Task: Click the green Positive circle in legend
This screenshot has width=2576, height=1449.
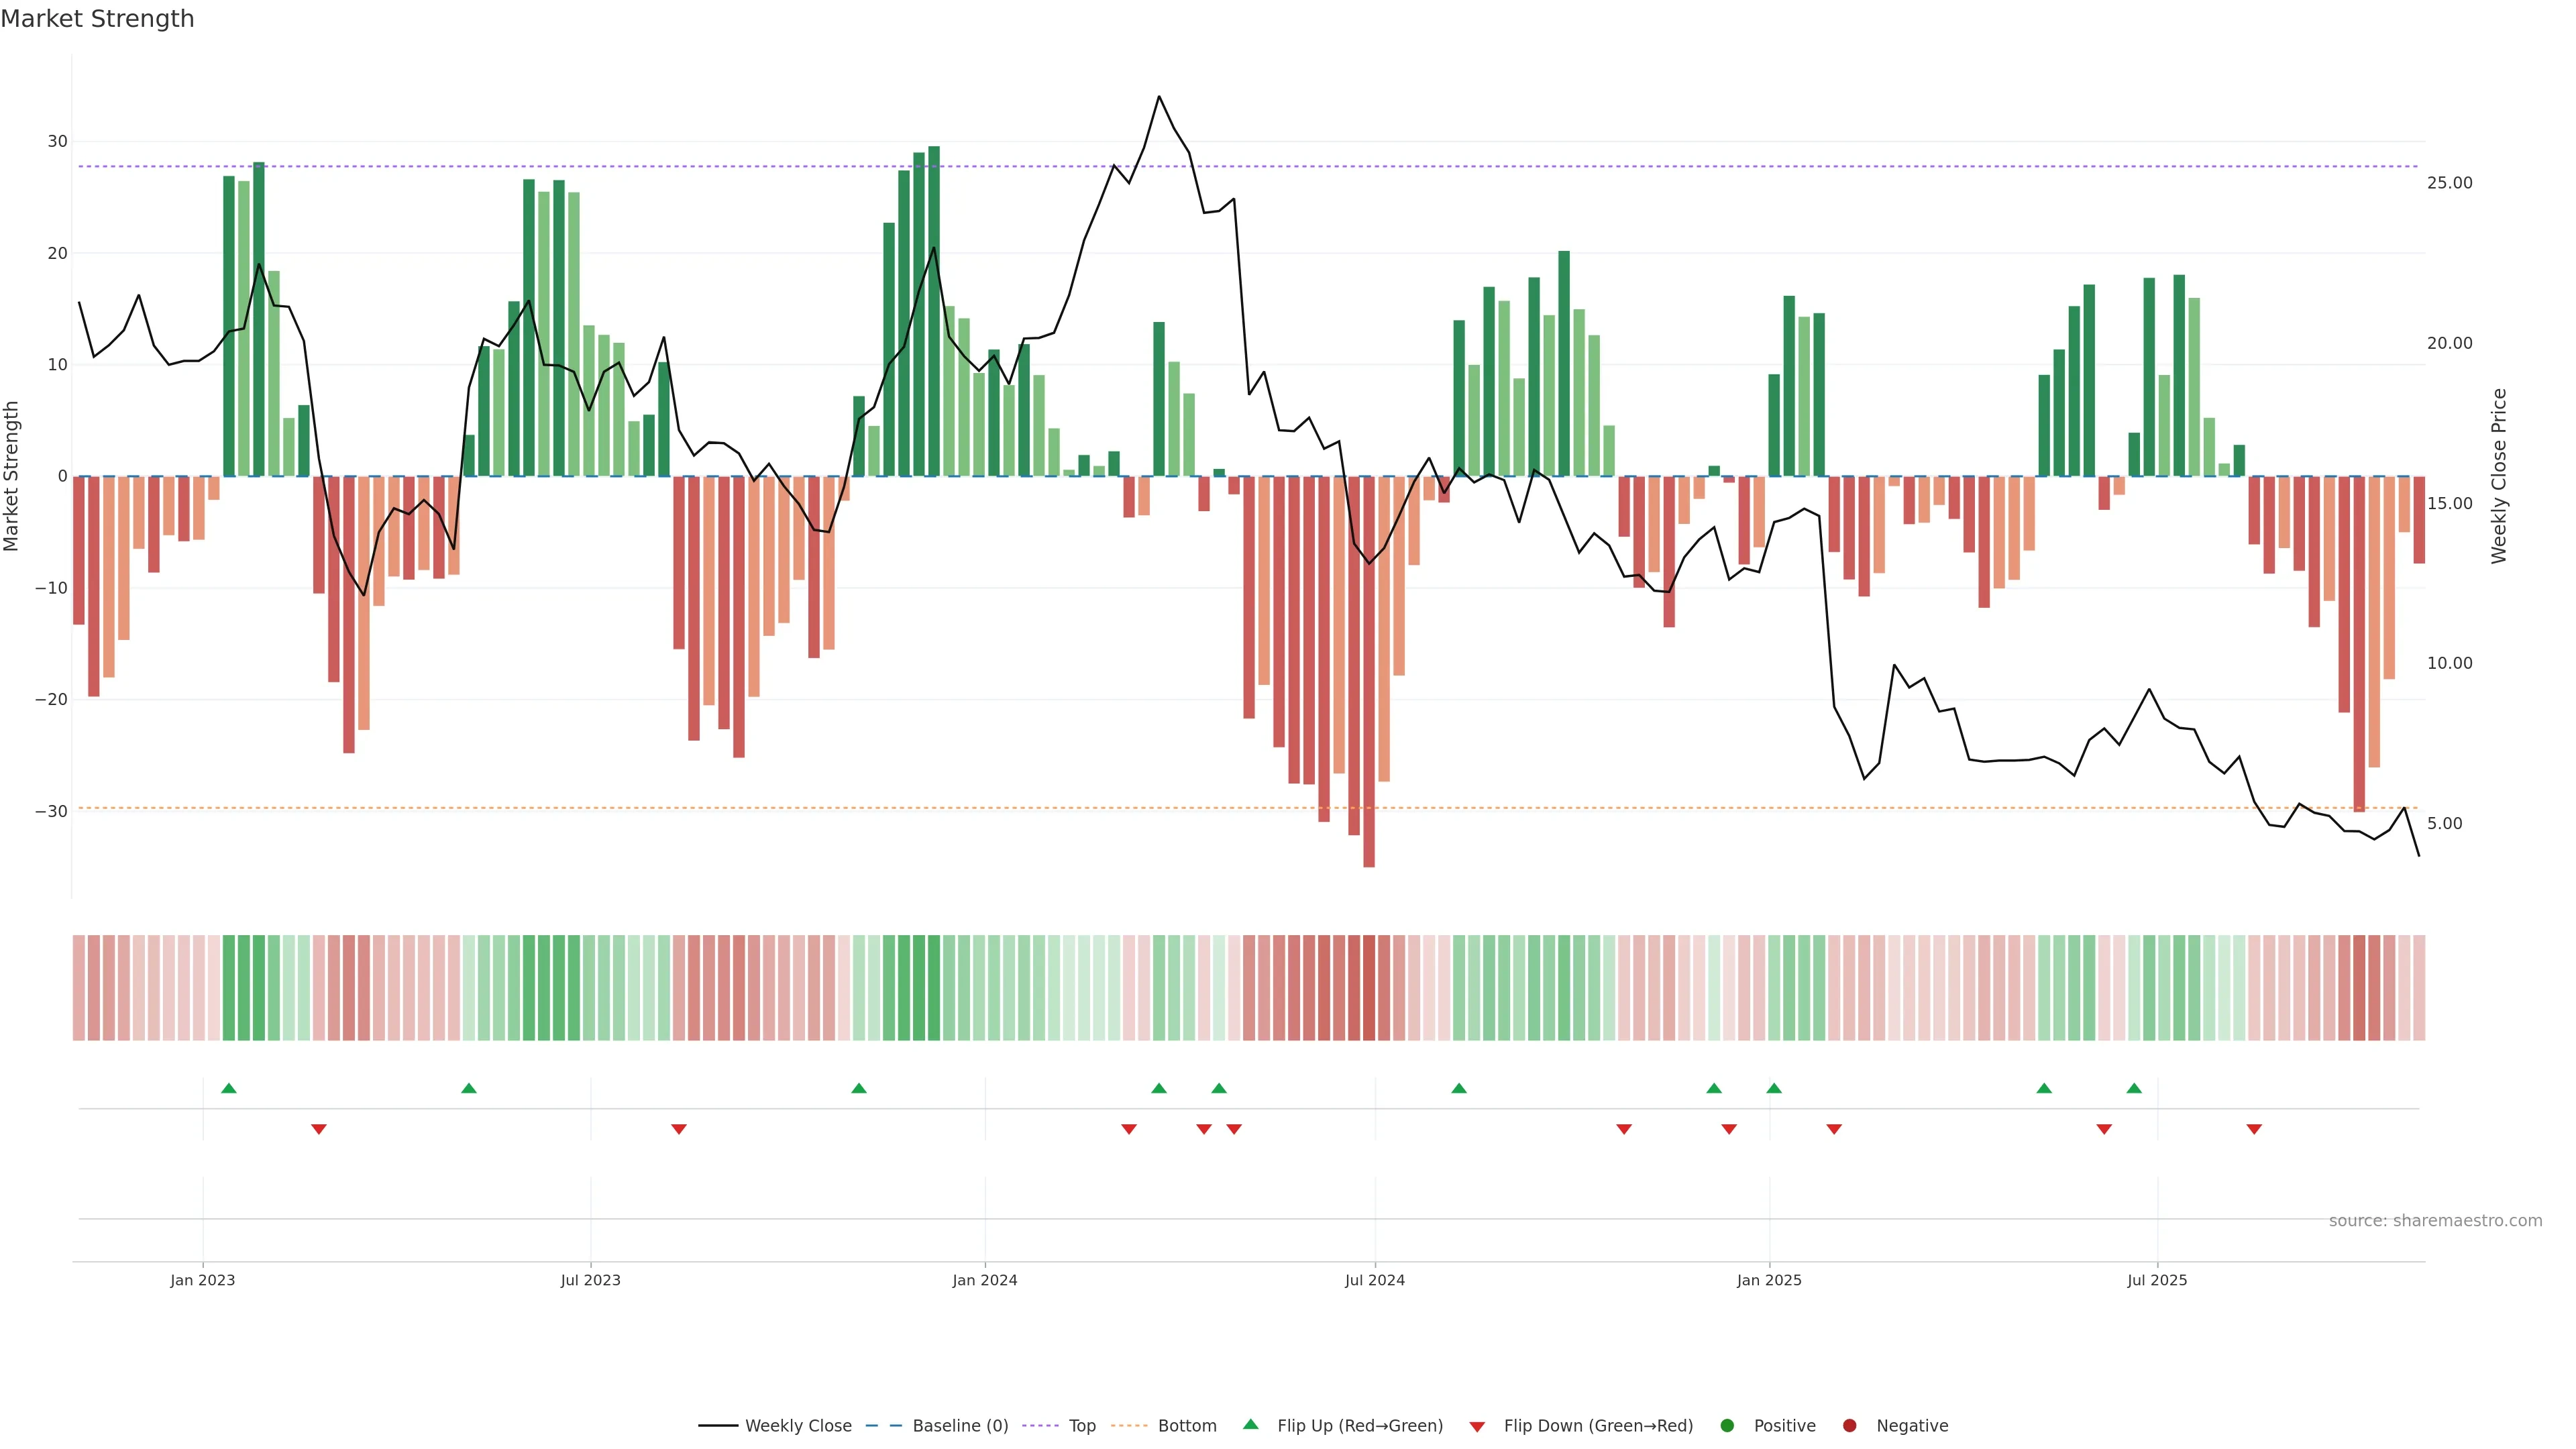Action: point(1727,1425)
